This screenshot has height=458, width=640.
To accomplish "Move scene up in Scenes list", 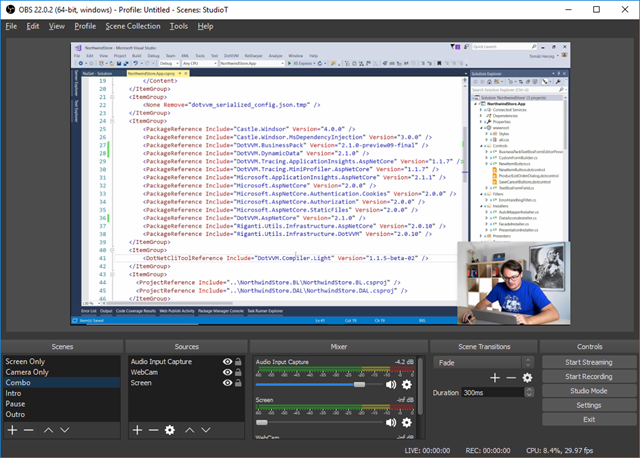I will click(x=48, y=430).
